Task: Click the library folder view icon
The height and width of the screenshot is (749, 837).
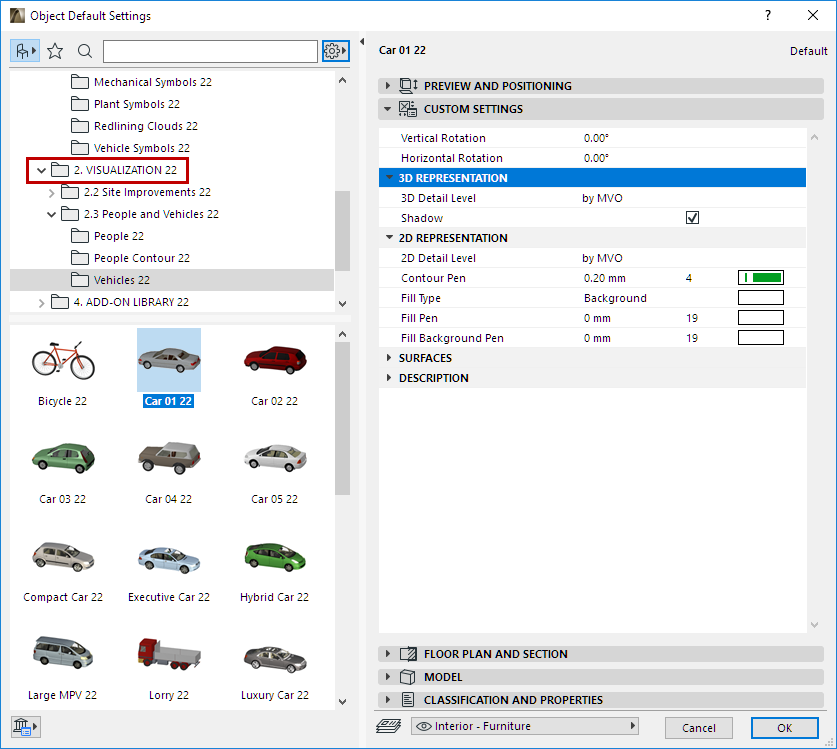Action: click(25, 51)
